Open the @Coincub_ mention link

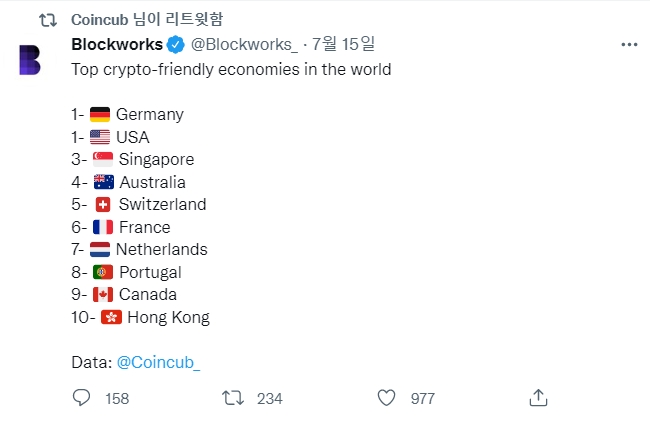tap(158, 362)
